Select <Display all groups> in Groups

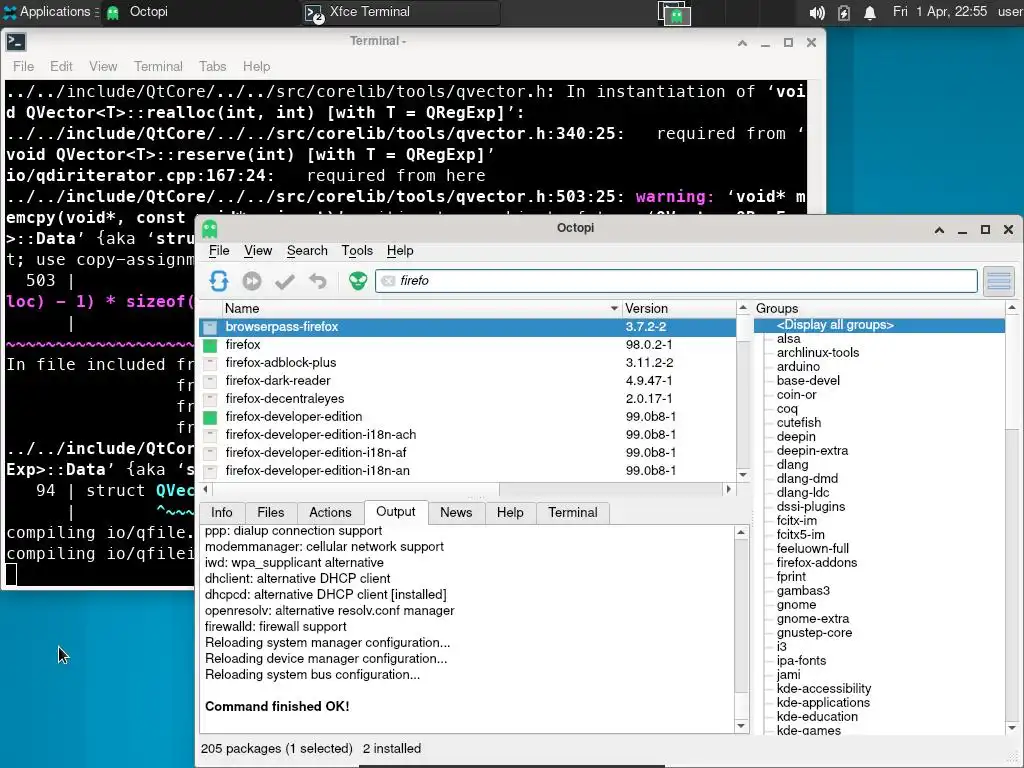pyautogui.click(x=880, y=325)
